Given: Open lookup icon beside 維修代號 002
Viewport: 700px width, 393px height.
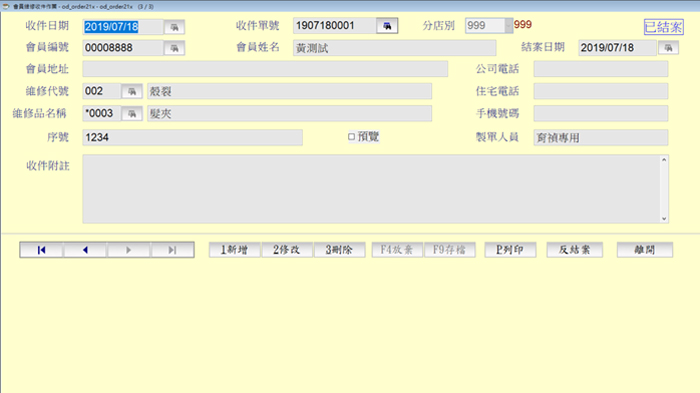Looking at the screenshot, I should pos(132,92).
